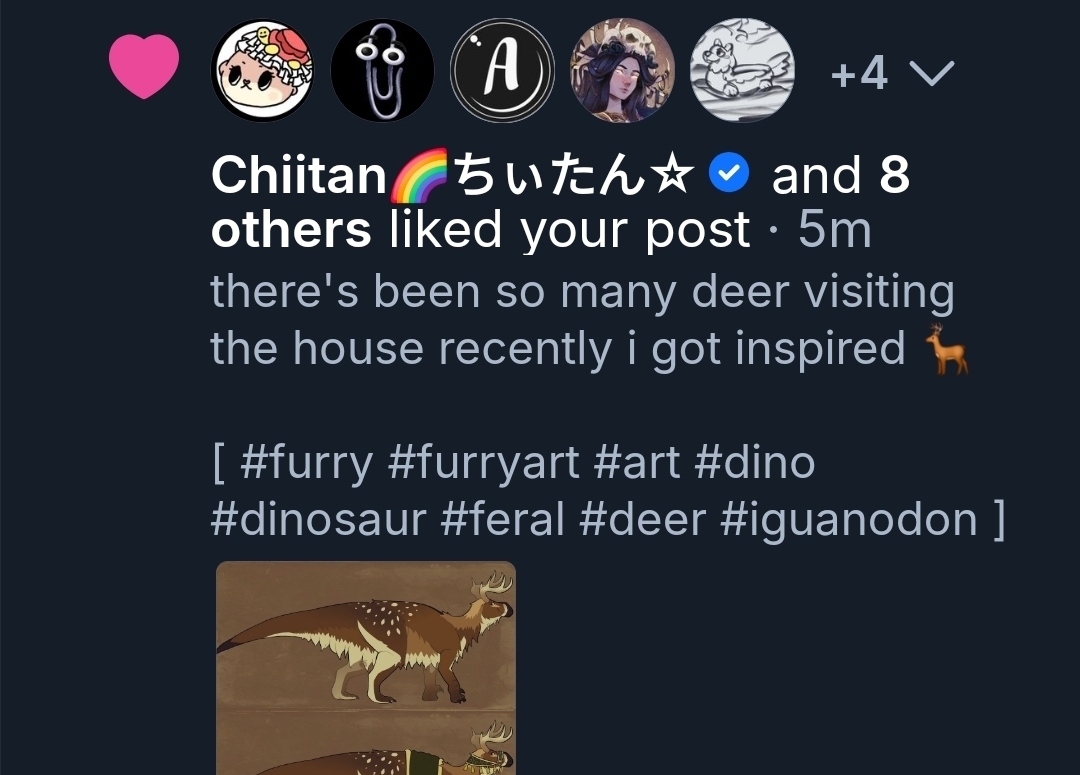Open the #dinosaur hashtag
Screen dimensions: 1080x775
point(318,520)
